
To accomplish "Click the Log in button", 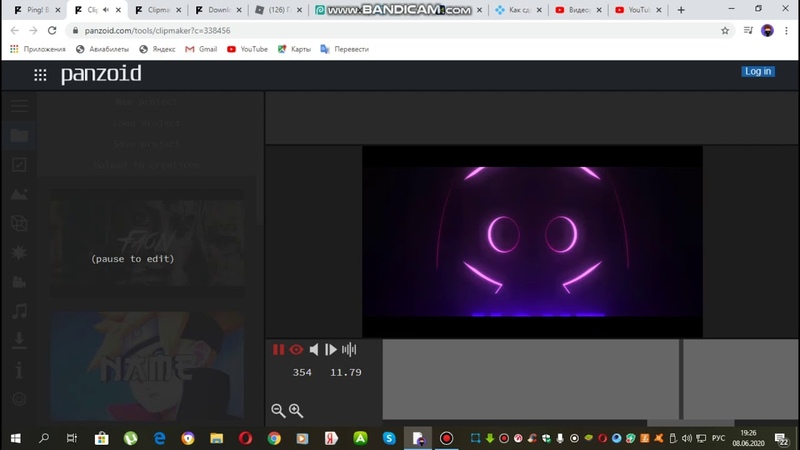I will click(x=758, y=71).
